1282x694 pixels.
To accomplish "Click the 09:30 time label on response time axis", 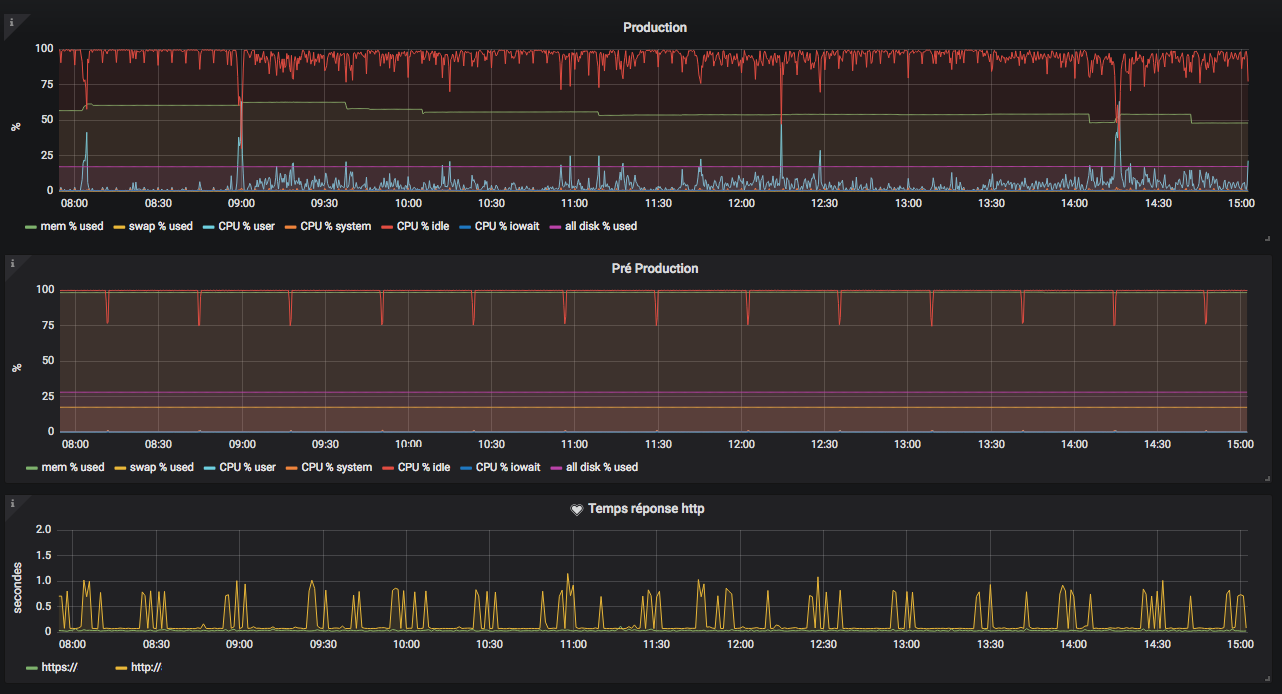I will pyautogui.click(x=324, y=644).
